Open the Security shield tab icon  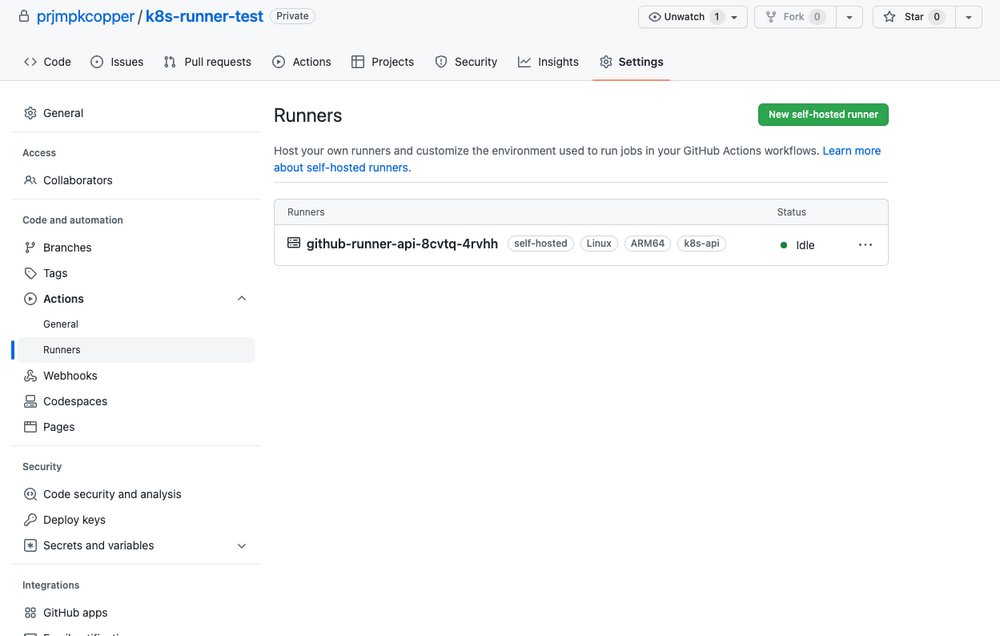[x=440, y=61]
